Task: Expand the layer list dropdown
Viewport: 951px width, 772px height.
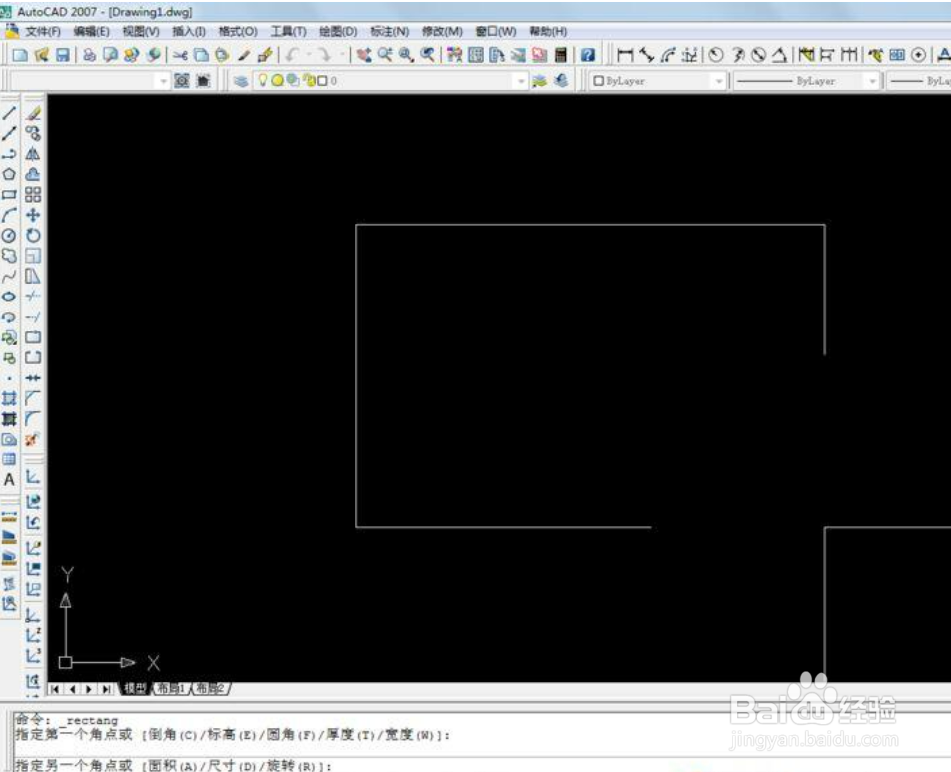Action: click(x=520, y=81)
